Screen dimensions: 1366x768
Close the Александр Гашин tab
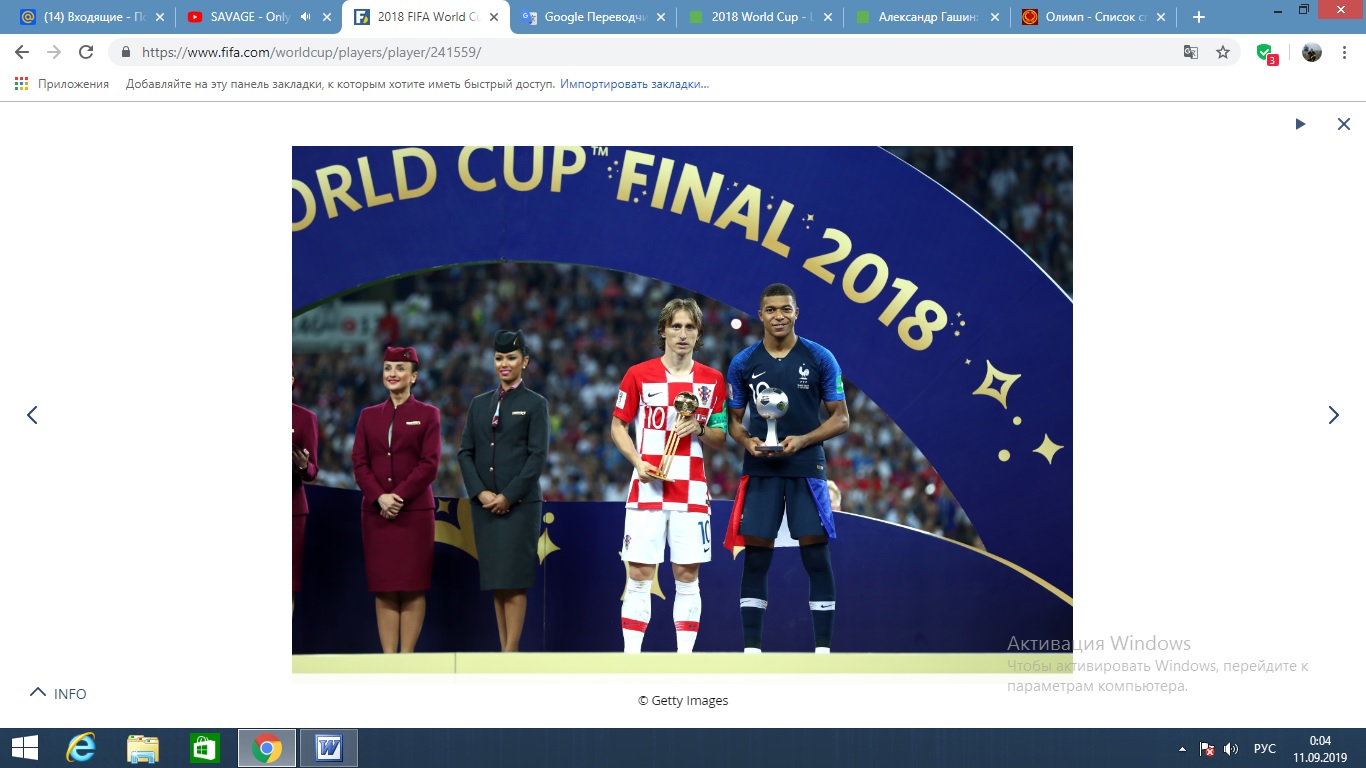[x=994, y=17]
